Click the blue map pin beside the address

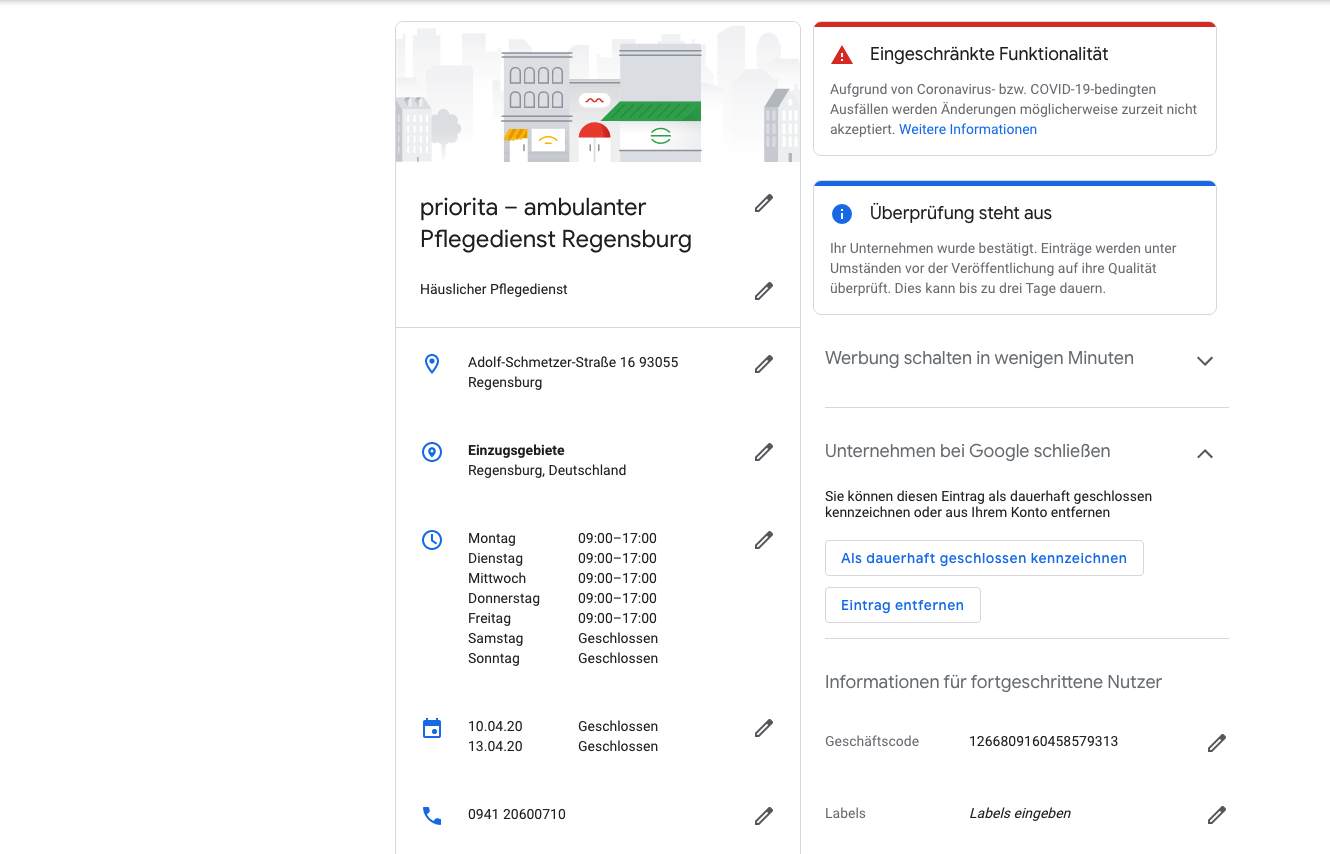click(432, 363)
